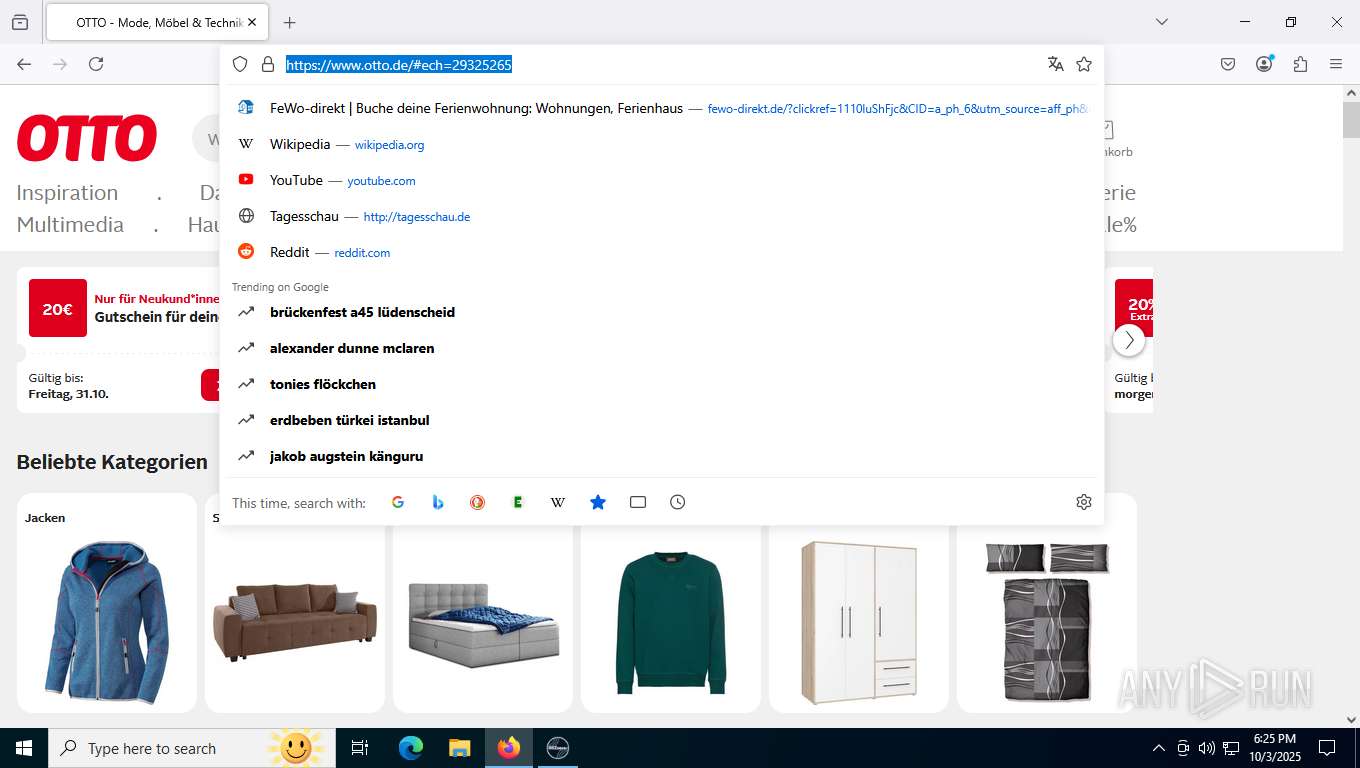
Task: Search this time with Wikipedia
Action: pos(558,502)
